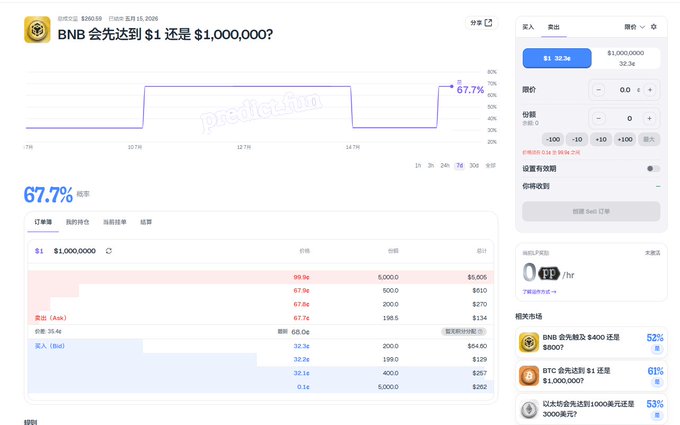Click the 32.3¢ bid price row

[x=261, y=346]
